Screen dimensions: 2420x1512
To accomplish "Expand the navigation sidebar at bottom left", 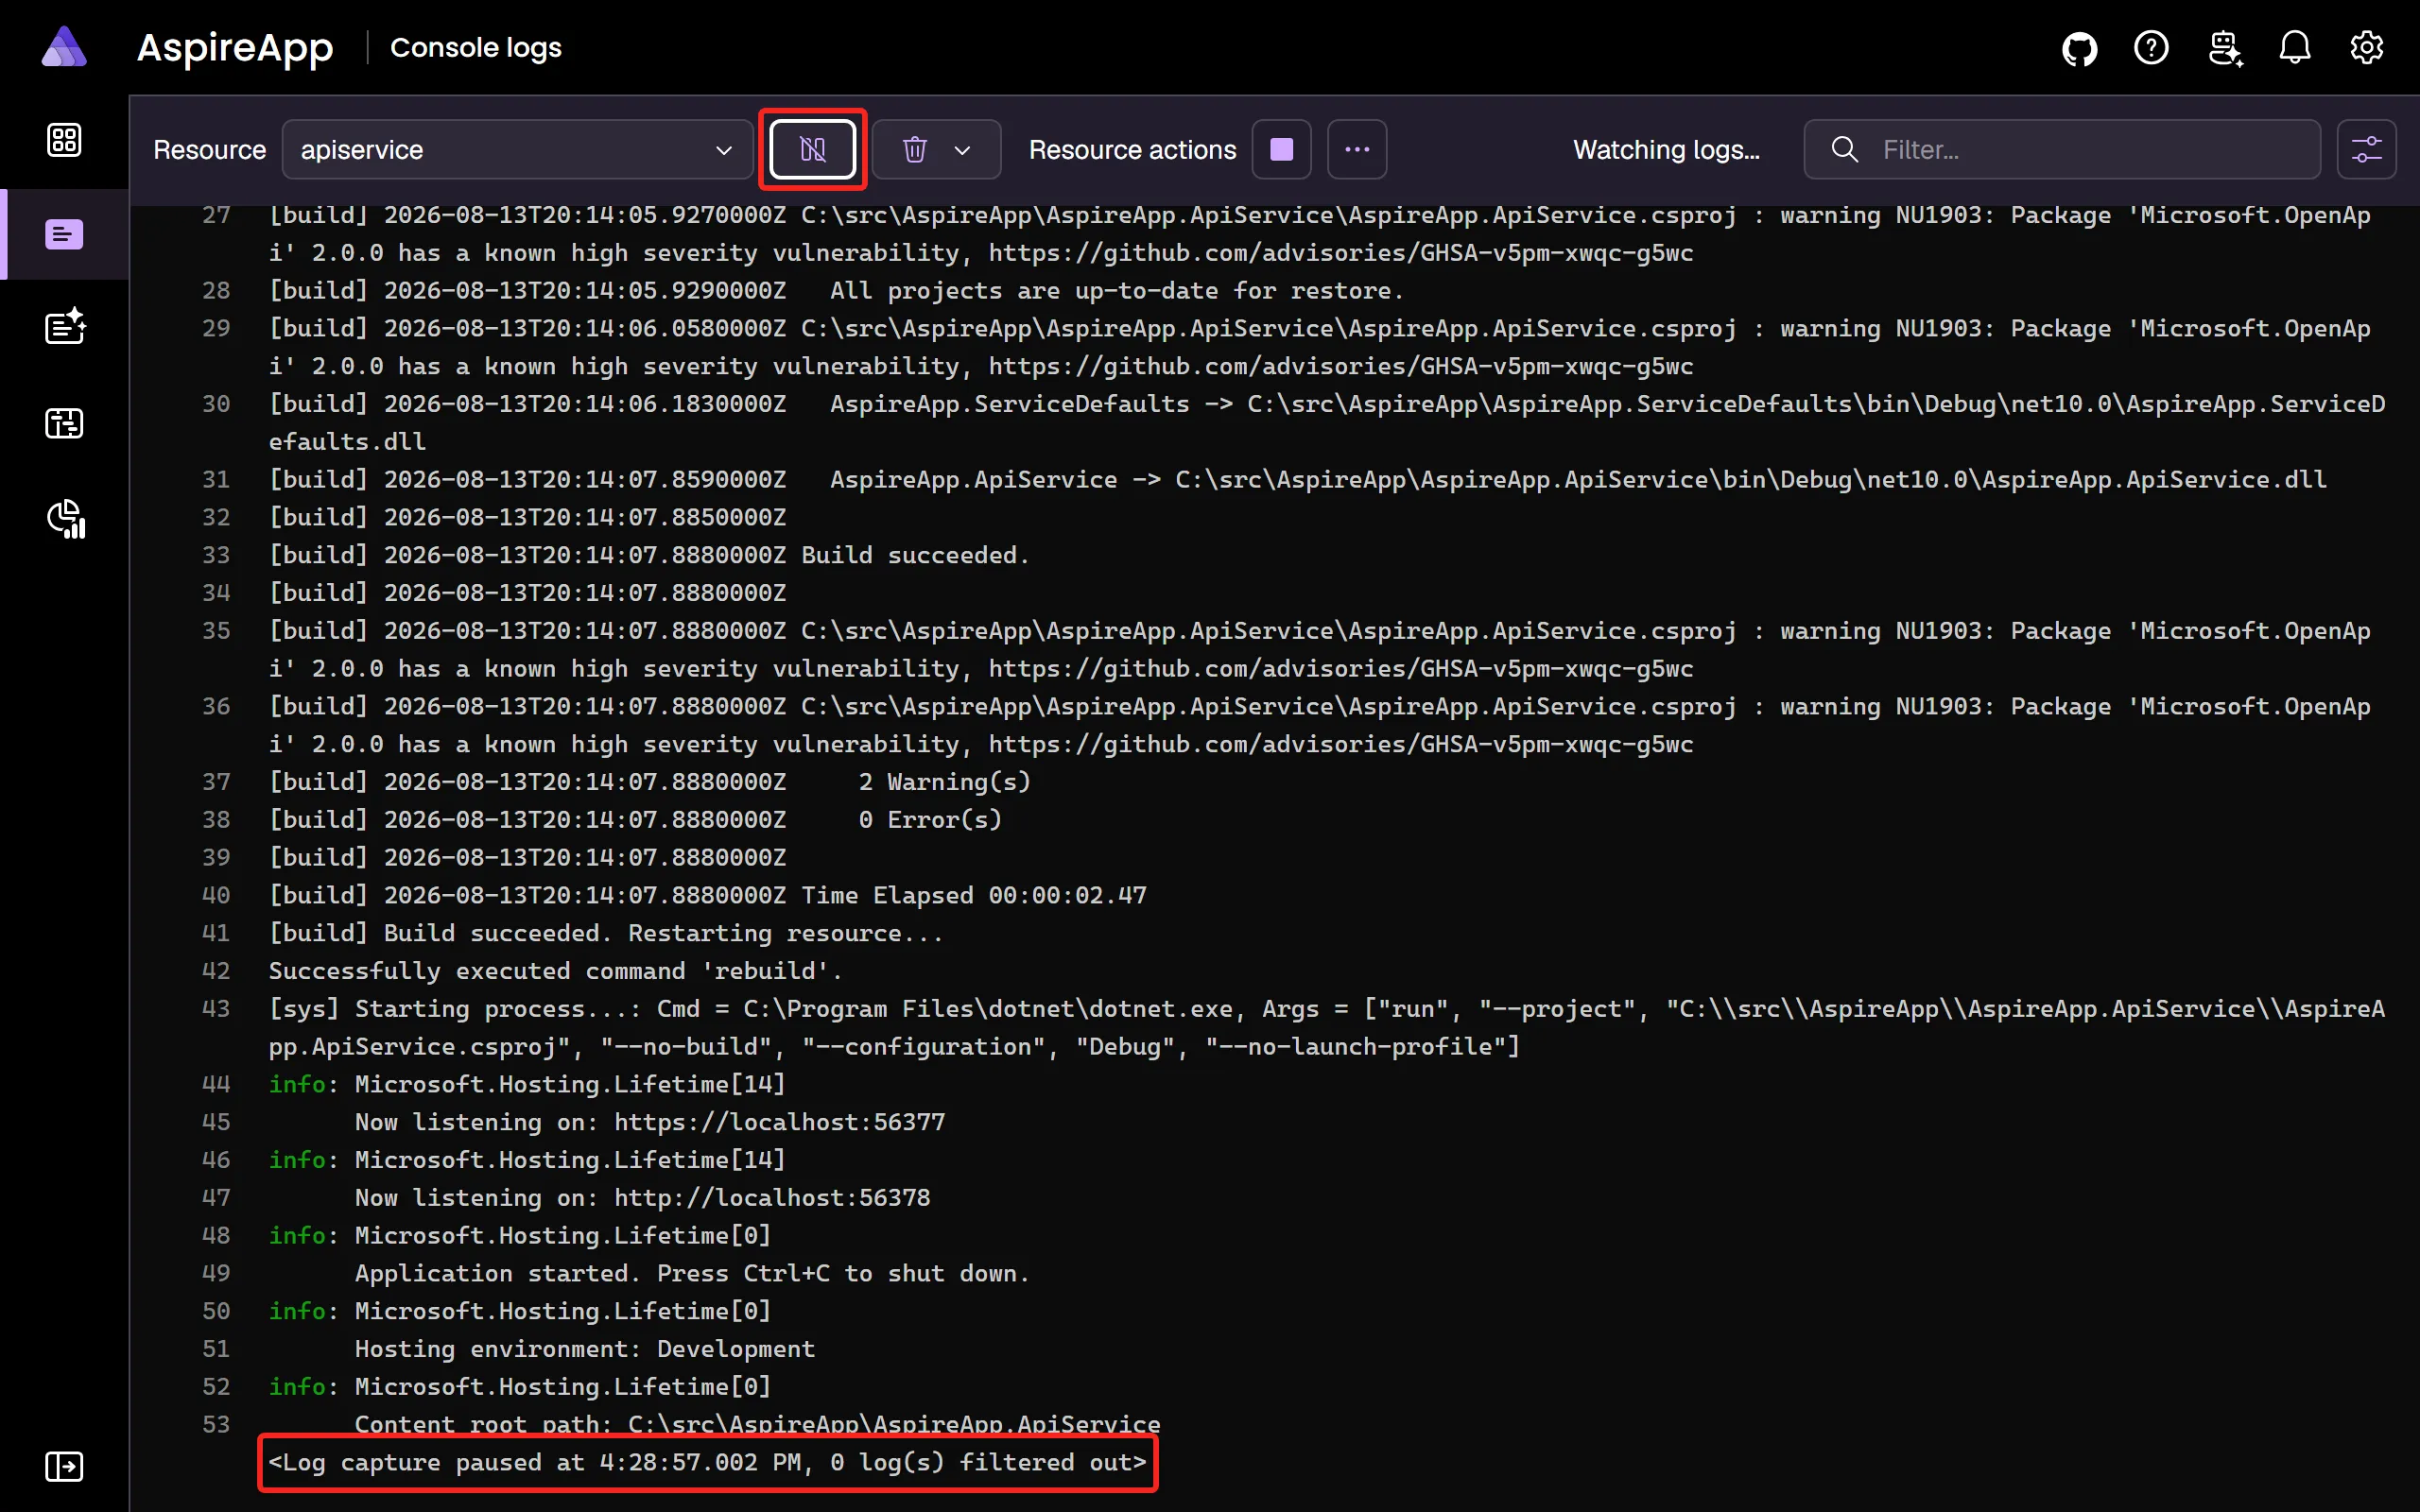I will (64, 1466).
